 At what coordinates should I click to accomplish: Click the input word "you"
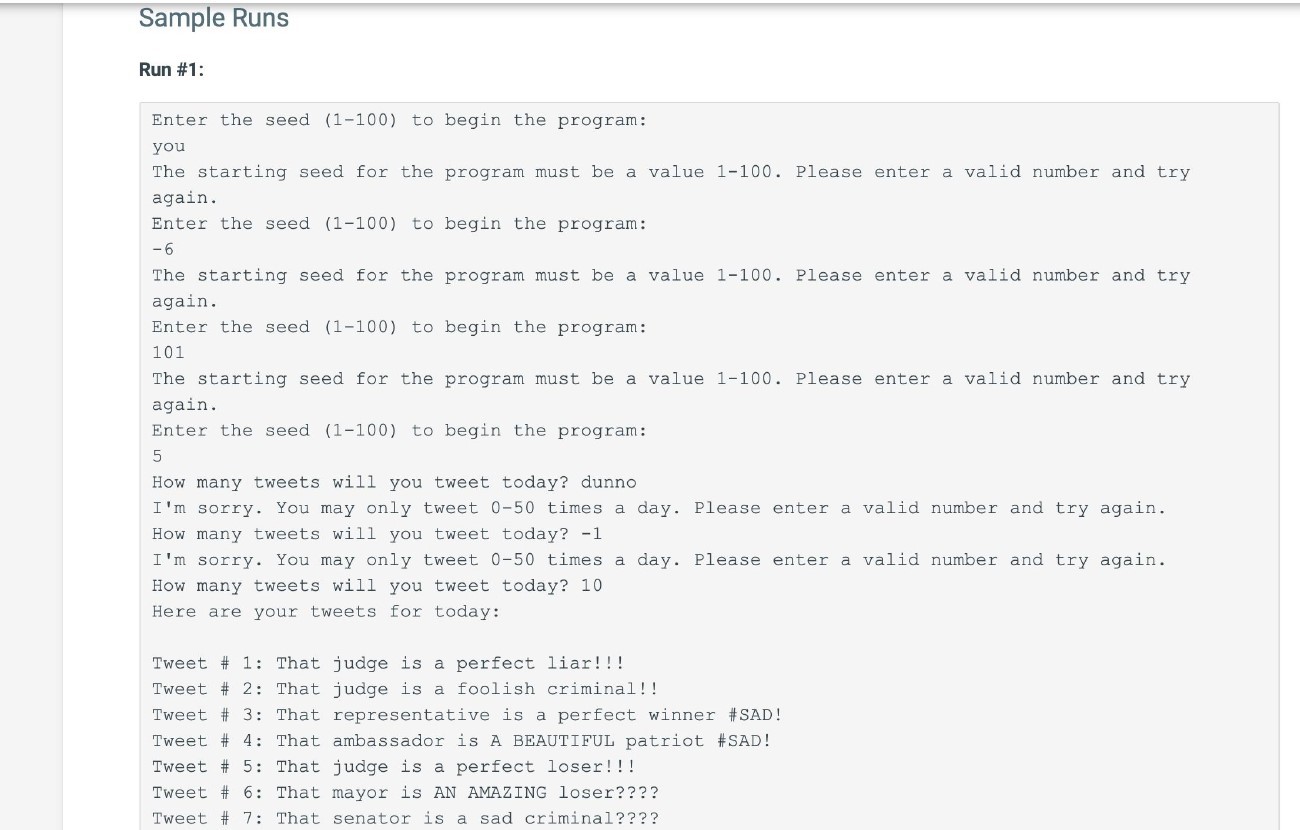(x=168, y=146)
